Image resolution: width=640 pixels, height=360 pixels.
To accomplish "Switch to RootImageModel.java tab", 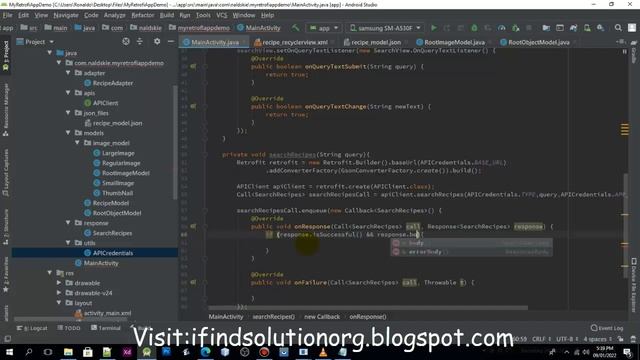I will [x=454, y=42].
